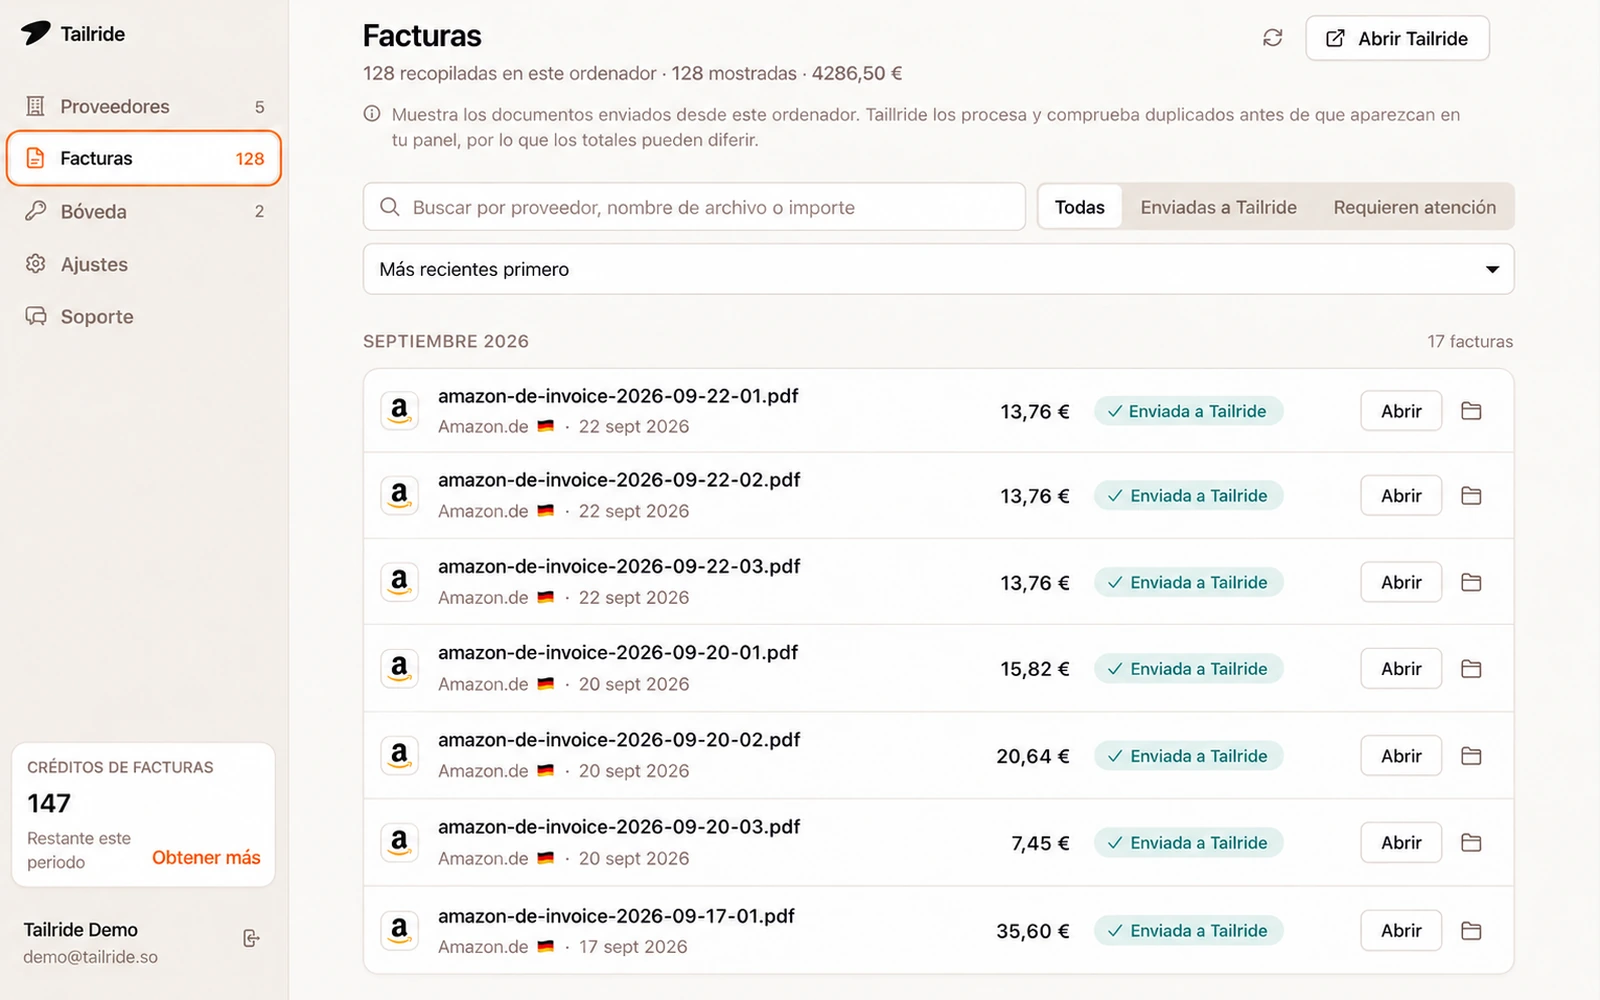Click the 7,45 € amount
This screenshot has height=1000, width=1600.
(1040, 843)
